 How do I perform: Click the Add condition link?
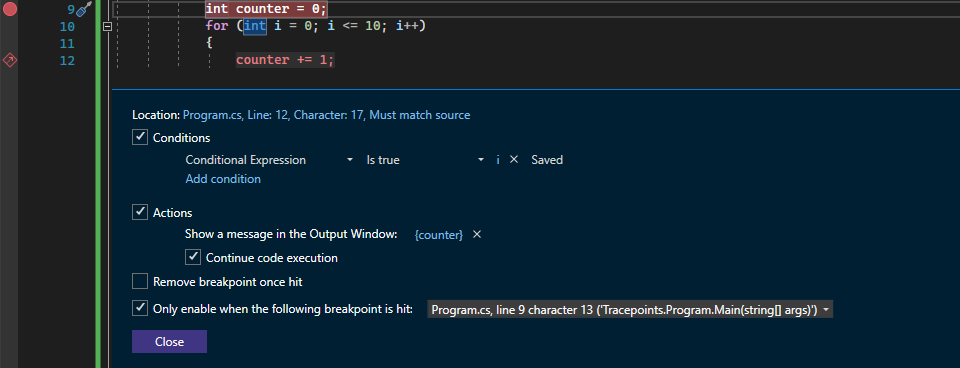223,179
